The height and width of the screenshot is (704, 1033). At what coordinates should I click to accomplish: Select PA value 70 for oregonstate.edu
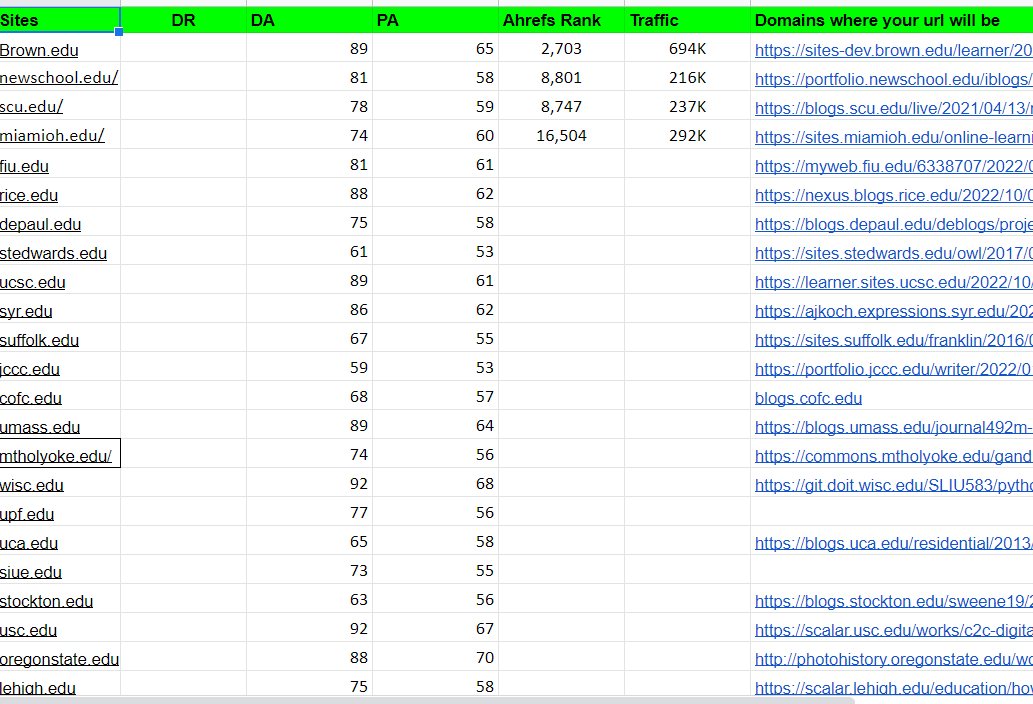pyautogui.click(x=485, y=657)
